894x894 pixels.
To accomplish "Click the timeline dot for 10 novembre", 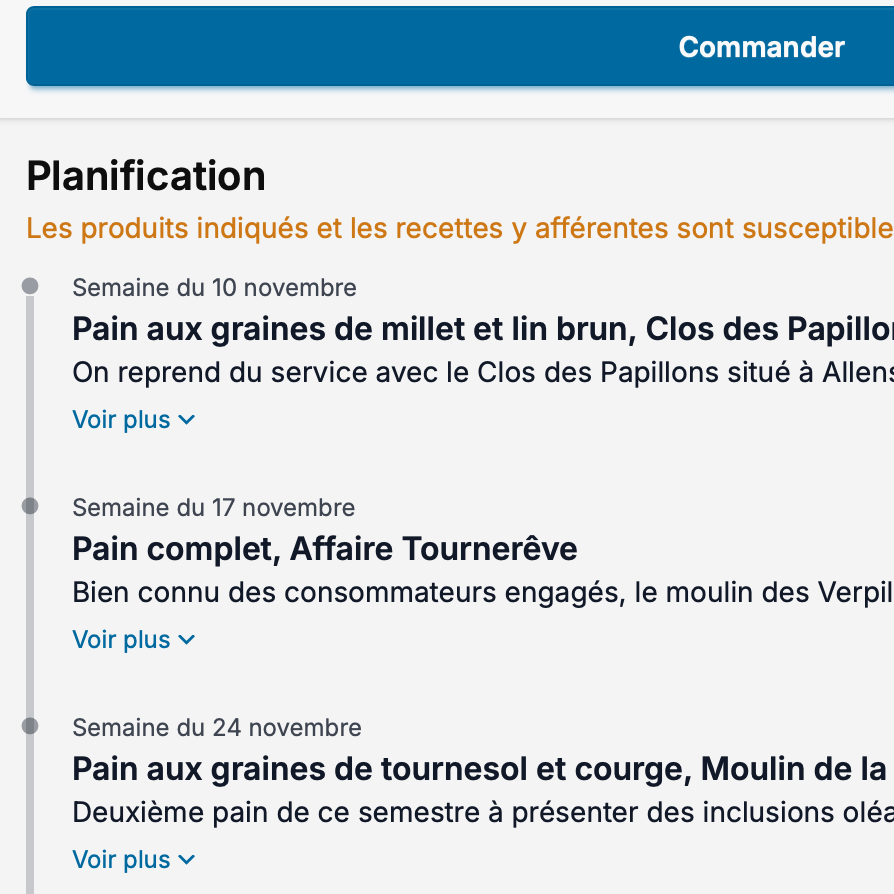I will coord(30,287).
